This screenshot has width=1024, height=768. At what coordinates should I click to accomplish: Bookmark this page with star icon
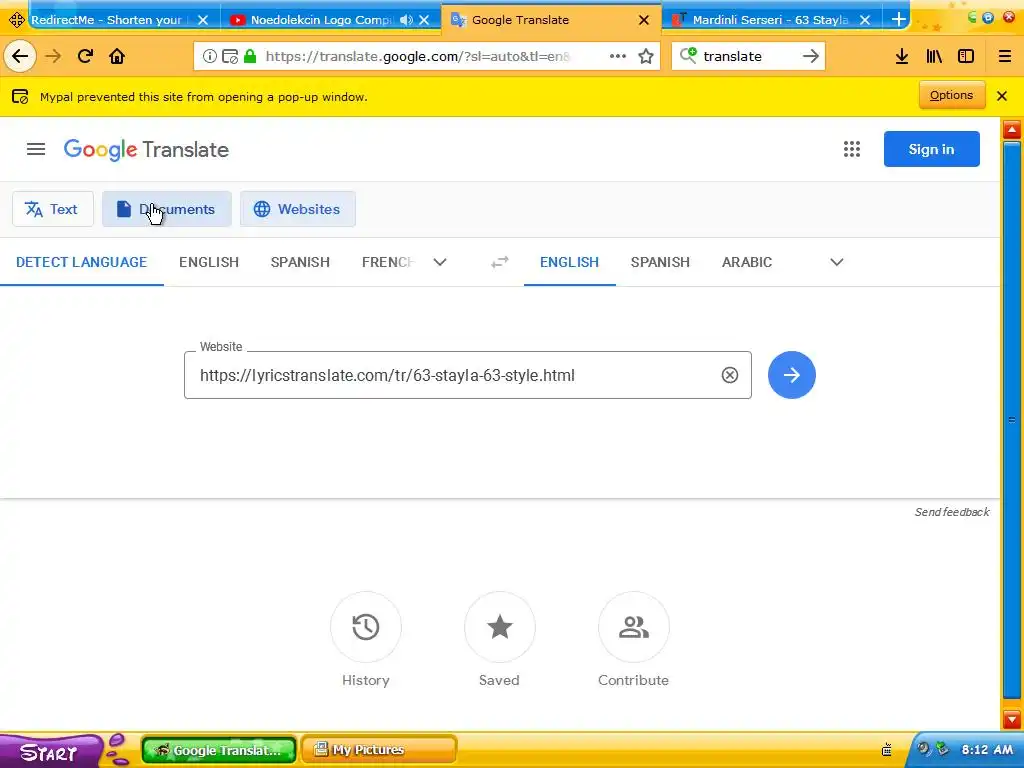646,56
